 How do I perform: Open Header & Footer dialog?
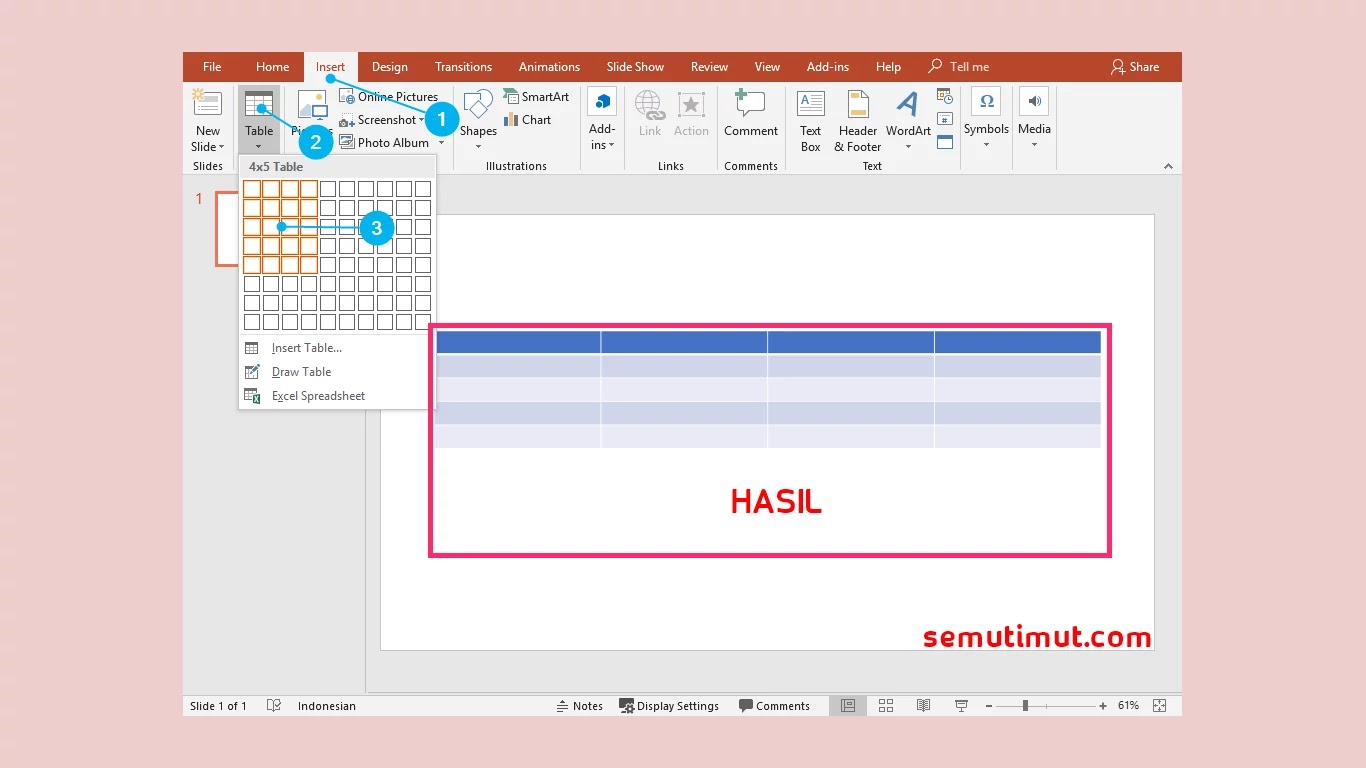click(858, 120)
